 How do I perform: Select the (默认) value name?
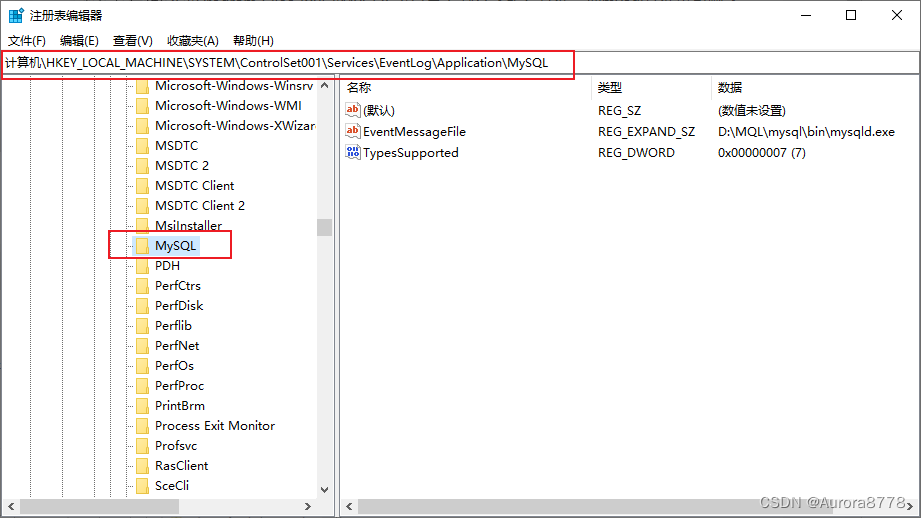pyautogui.click(x=379, y=110)
